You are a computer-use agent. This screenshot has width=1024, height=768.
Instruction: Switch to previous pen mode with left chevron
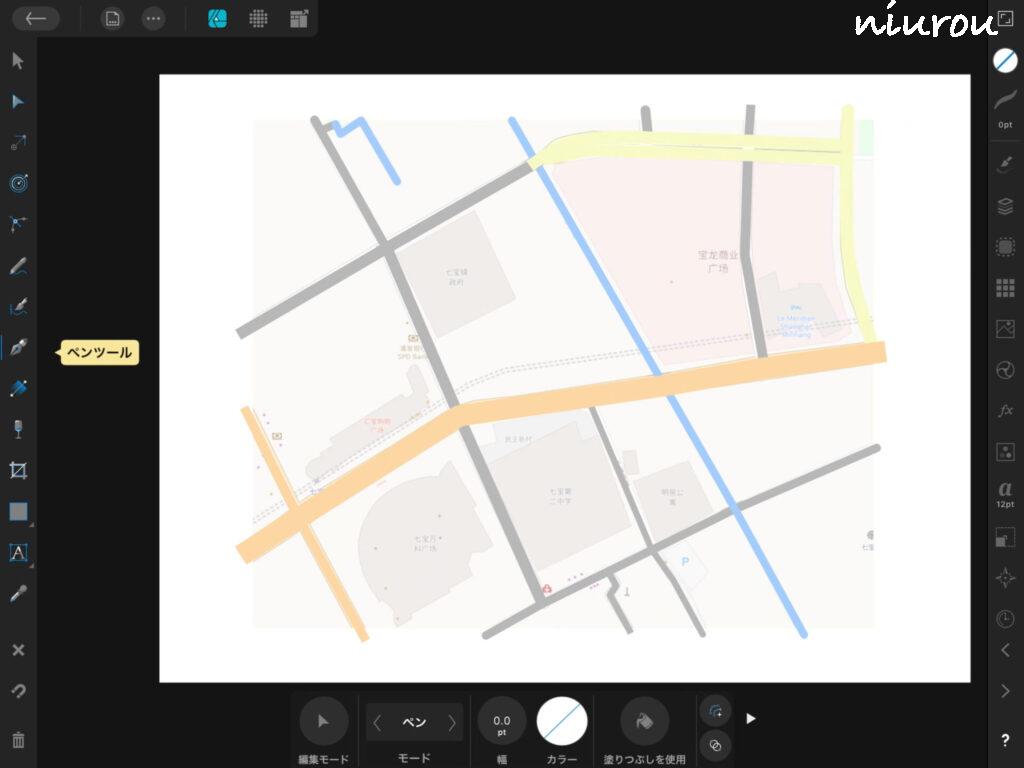(x=378, y=722)
